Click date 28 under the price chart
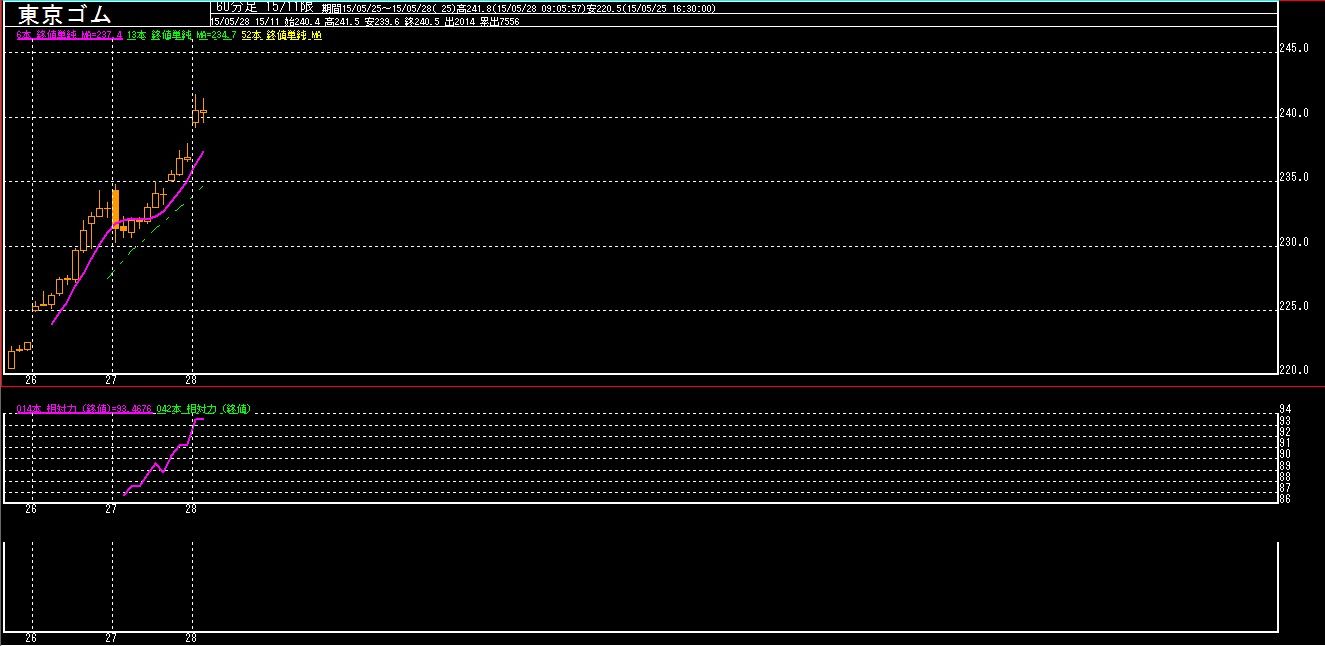The height and width of the screenshot is (646, 1325). 191,380
